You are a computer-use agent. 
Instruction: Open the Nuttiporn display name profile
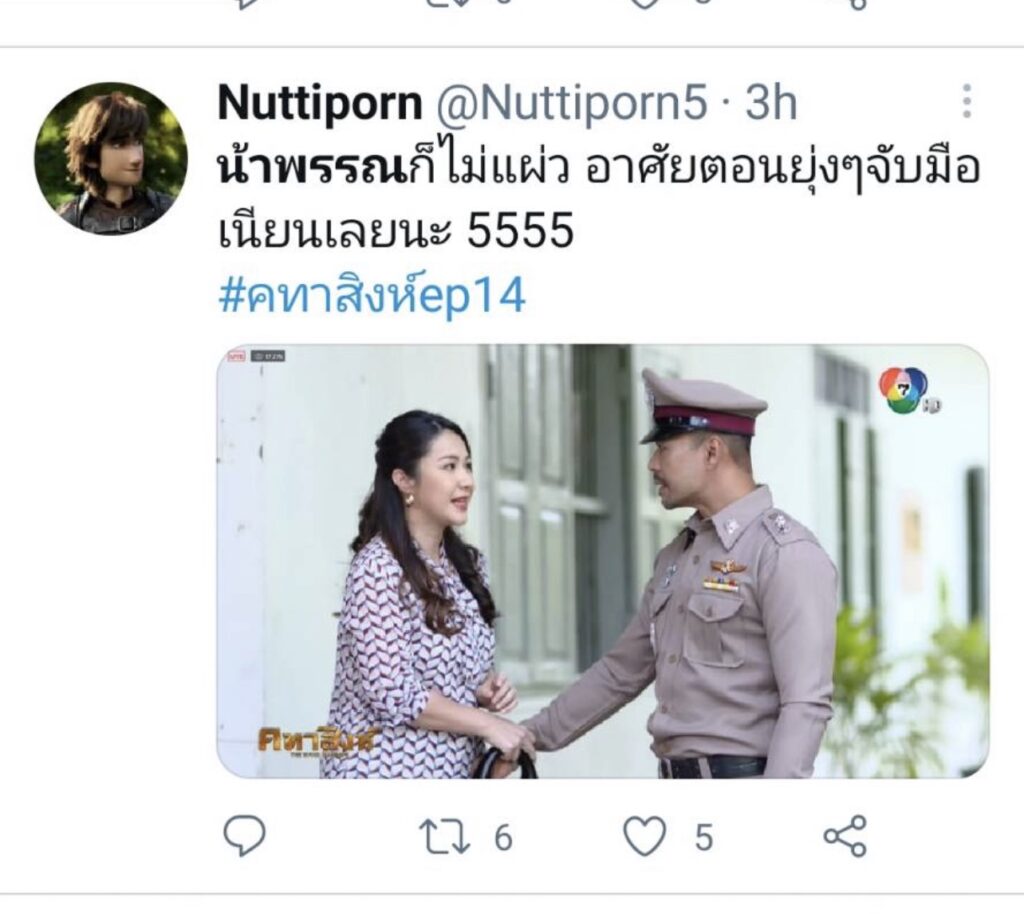tap(320, 102)
